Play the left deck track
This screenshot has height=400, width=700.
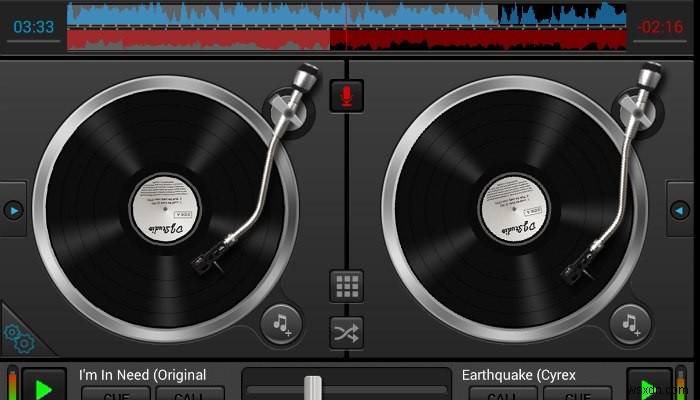click(x=44, y=386)
